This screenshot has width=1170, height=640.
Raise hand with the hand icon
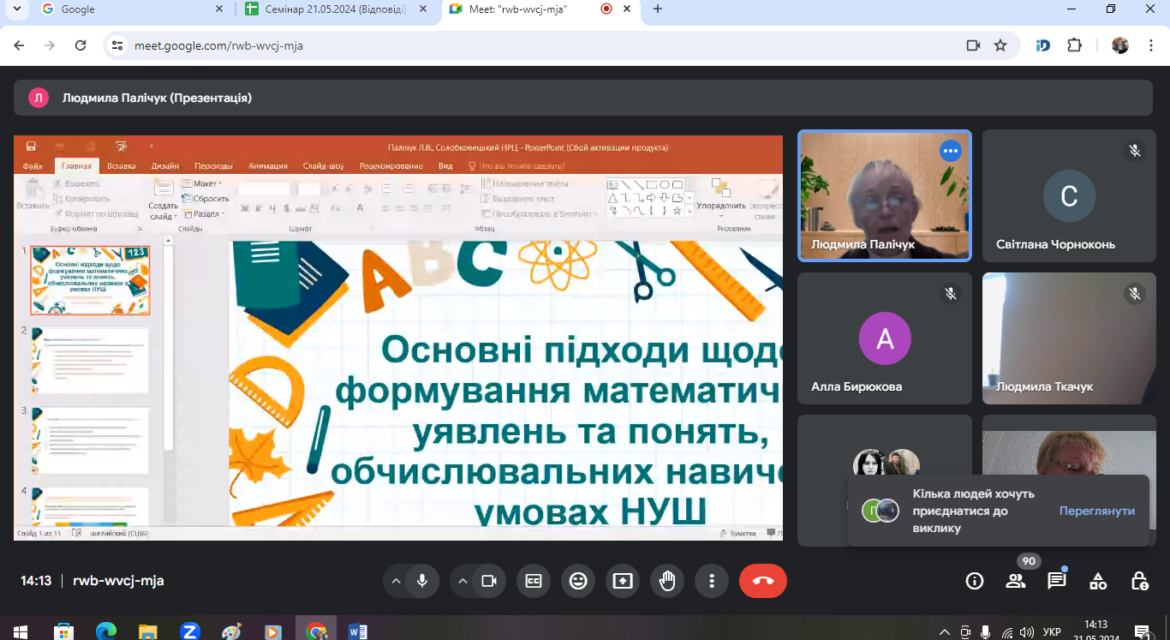click(667, 581)
